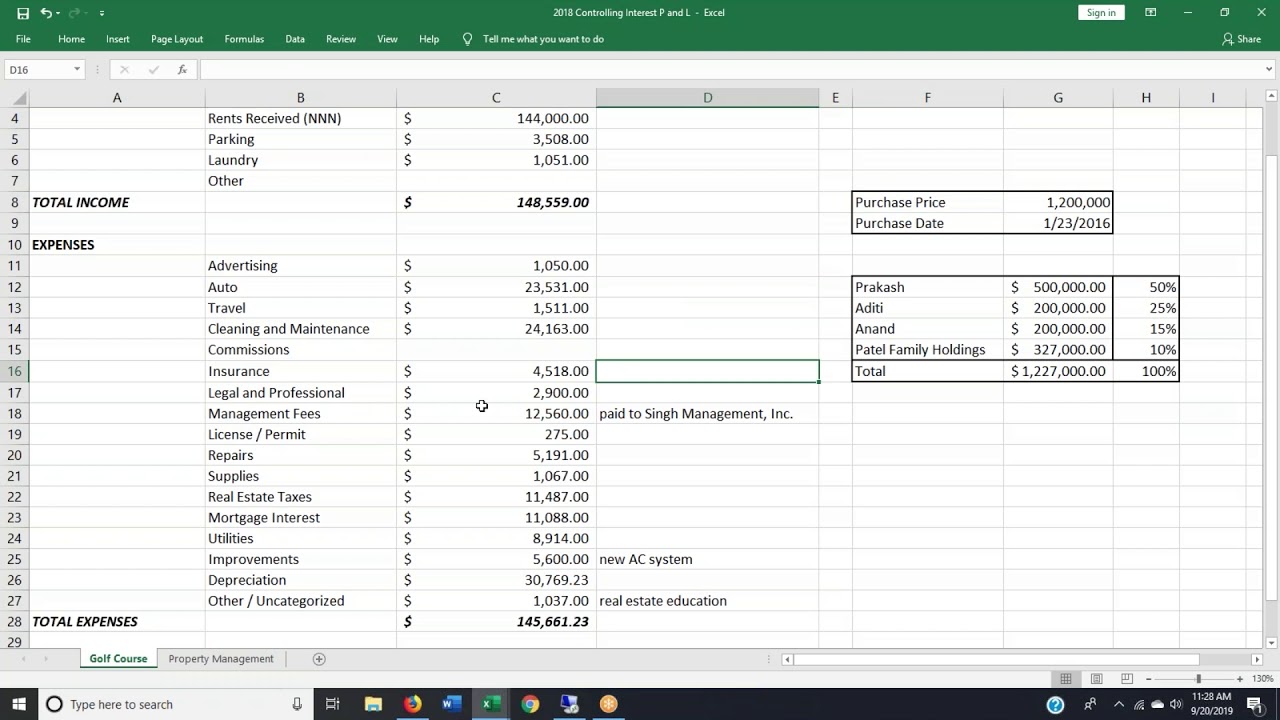Switch to the Property Management sheet tab

(x=221, y=659)
